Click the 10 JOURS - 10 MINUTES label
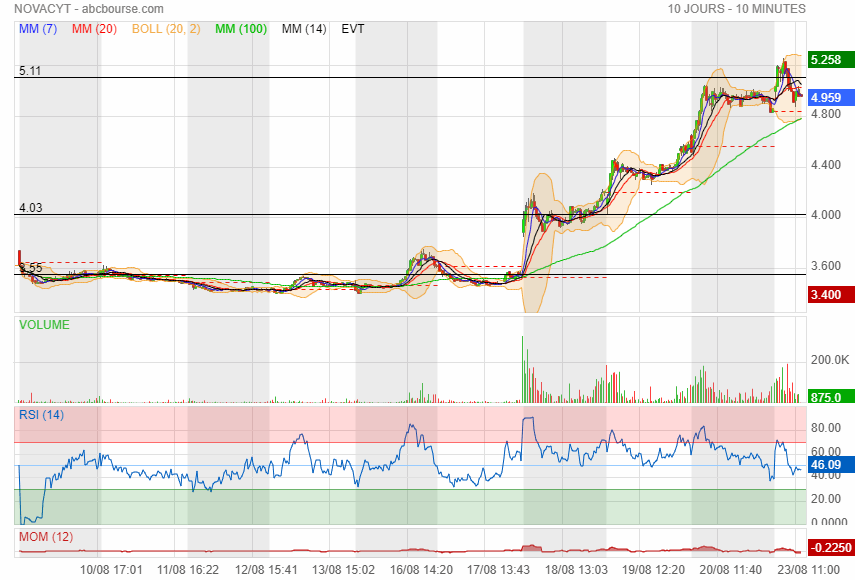This screenshot has width=855, height=580. (737, 9)
